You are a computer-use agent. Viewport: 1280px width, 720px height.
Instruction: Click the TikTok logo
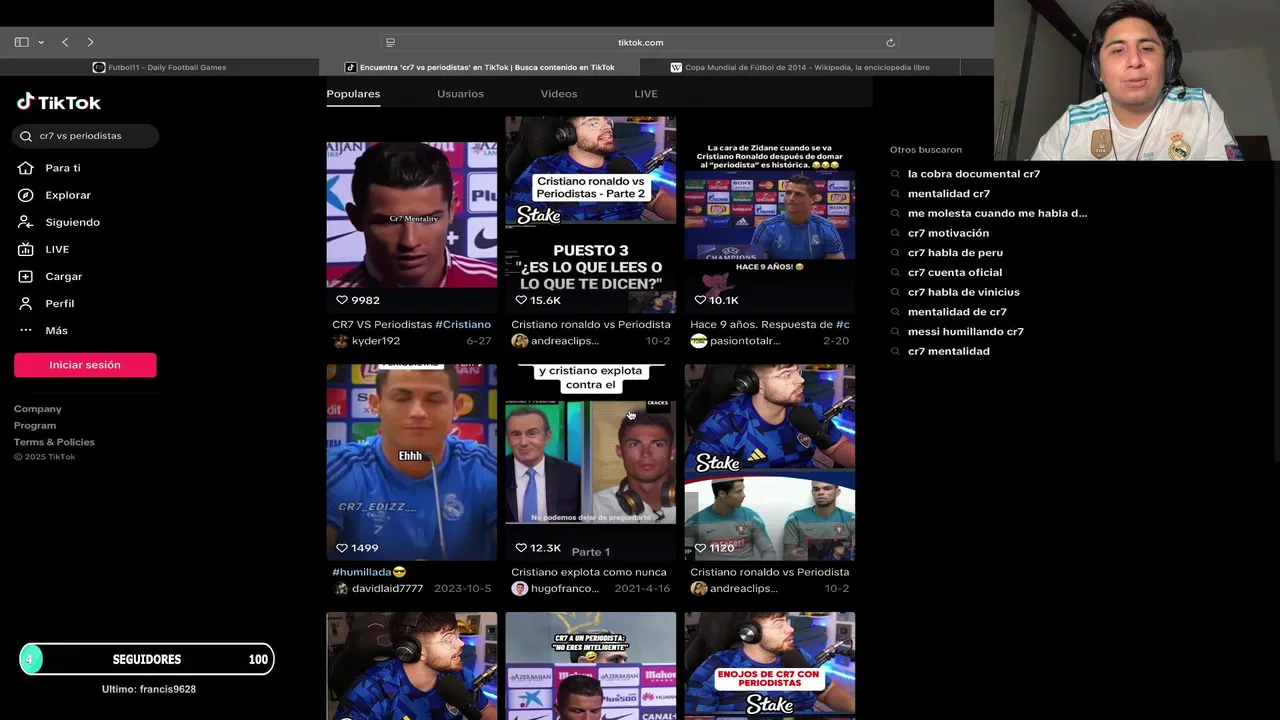coord(59,102)
